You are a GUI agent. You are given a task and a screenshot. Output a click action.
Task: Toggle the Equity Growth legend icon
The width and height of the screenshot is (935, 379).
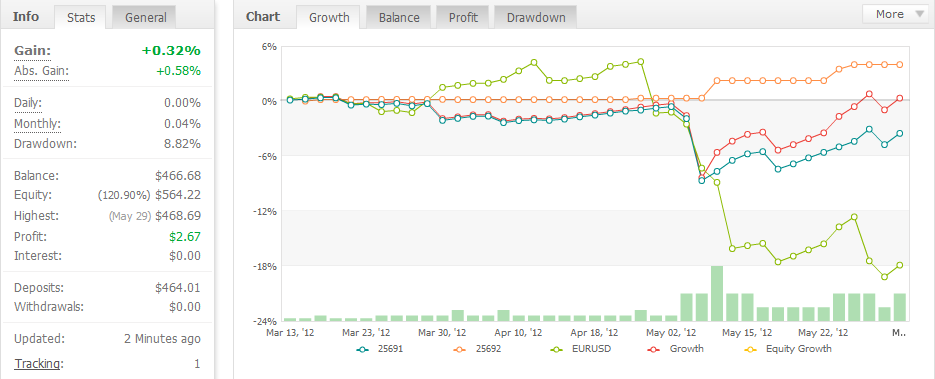tap(754, 349)
